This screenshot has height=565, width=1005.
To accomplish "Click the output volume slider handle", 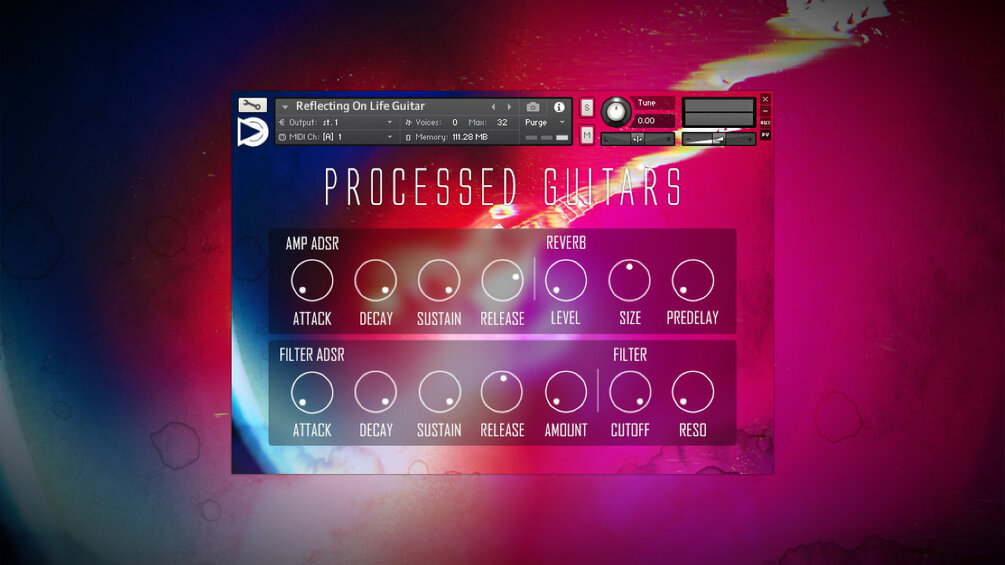I will [x=719, y=138].
